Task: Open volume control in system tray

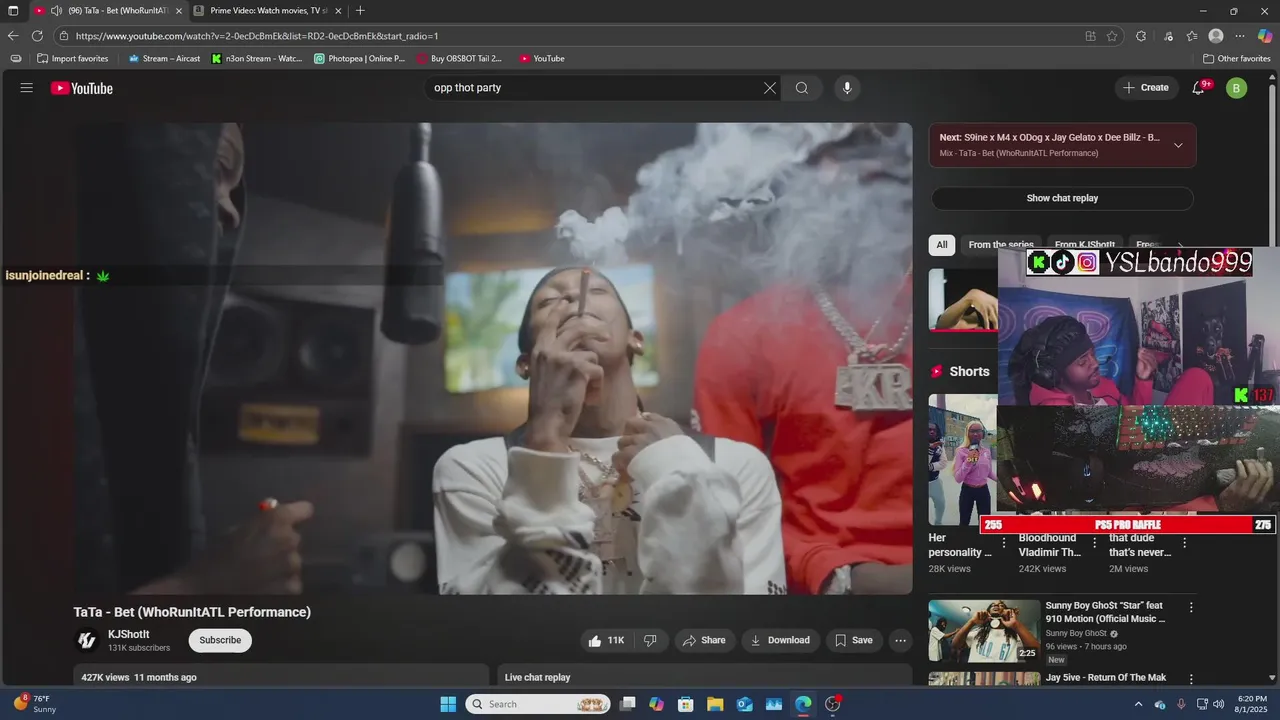Action: coord(1218,704)
